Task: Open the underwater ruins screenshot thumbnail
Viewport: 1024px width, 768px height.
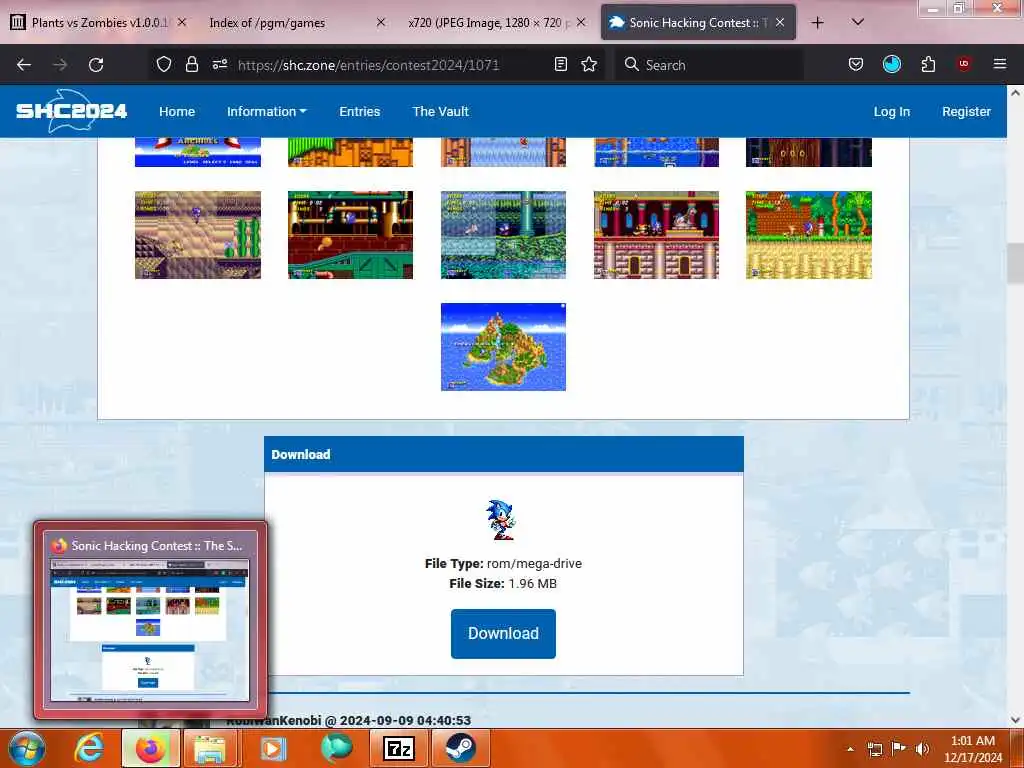Action: click(504, 235)
